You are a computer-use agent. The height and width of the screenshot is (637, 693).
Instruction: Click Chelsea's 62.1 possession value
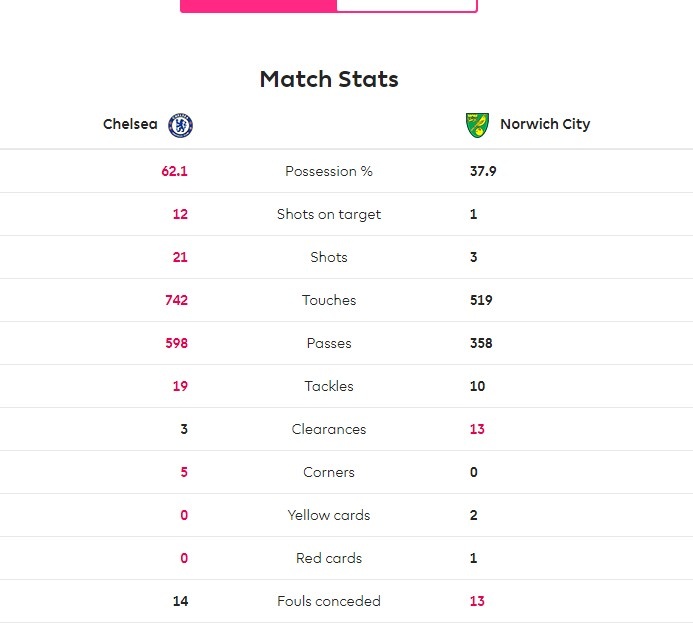[174, 171]
